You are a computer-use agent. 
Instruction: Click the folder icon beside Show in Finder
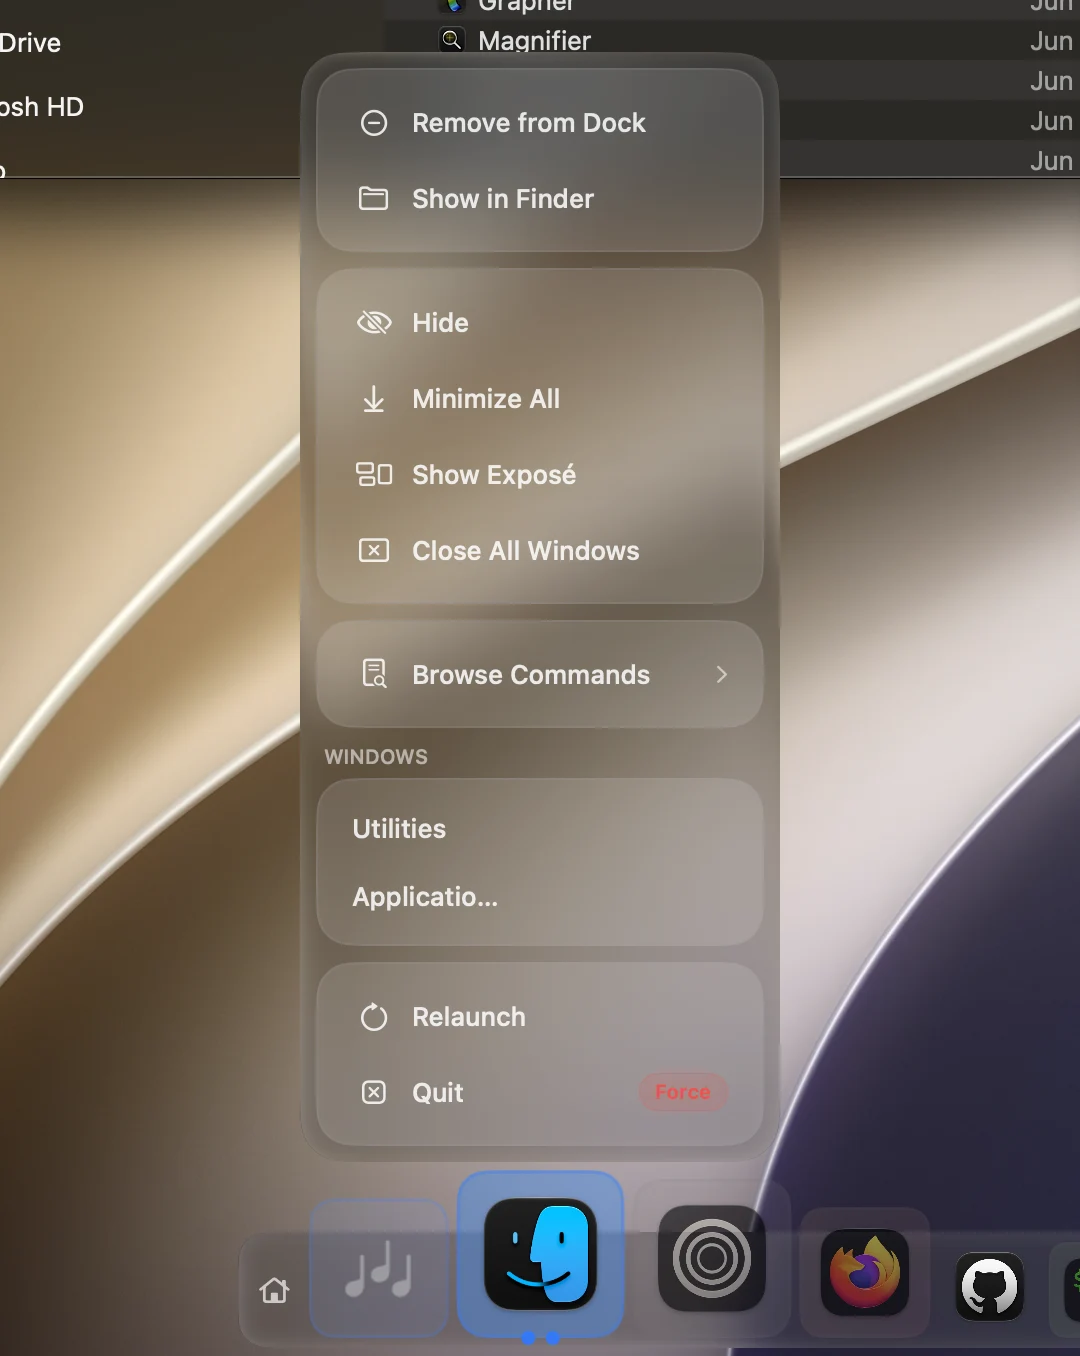tap(374, 199)
